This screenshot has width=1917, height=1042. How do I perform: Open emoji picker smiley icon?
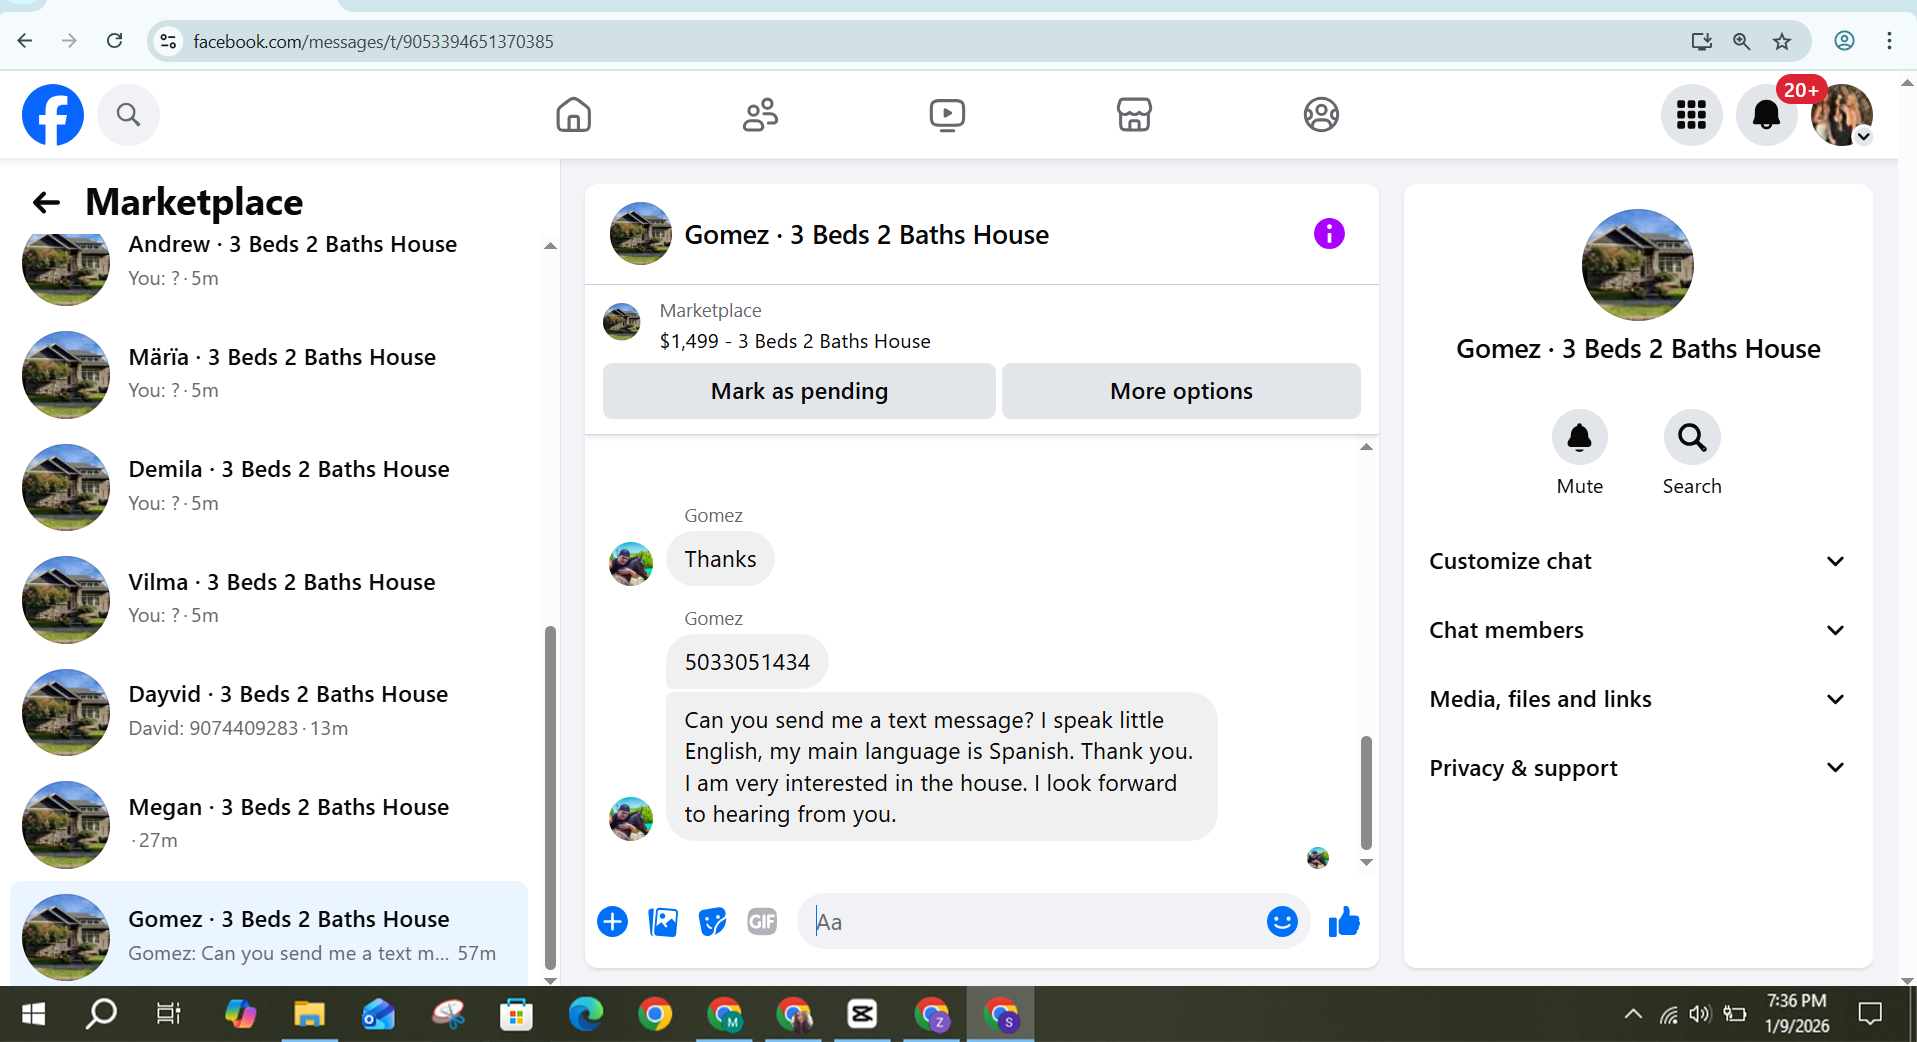(1282, 921)
